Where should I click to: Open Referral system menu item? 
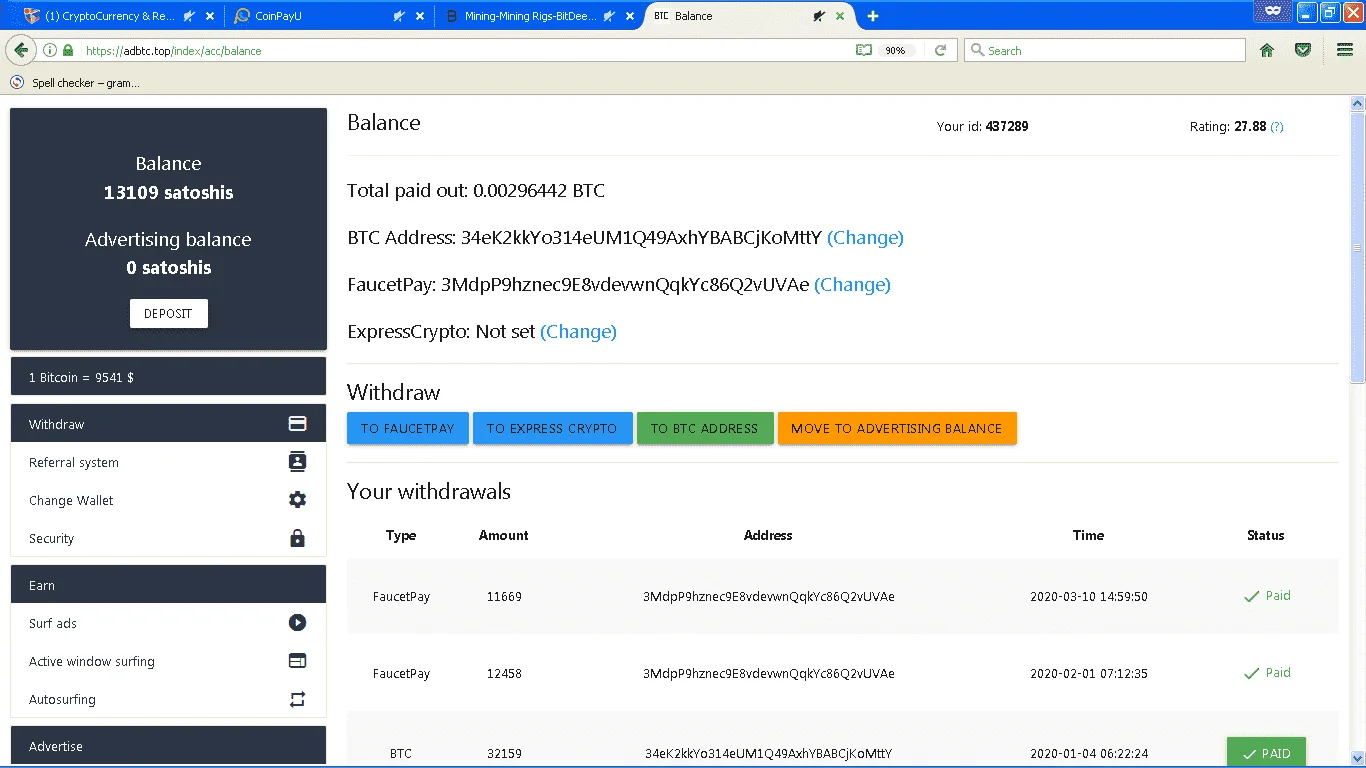click(x=168, y=462)
